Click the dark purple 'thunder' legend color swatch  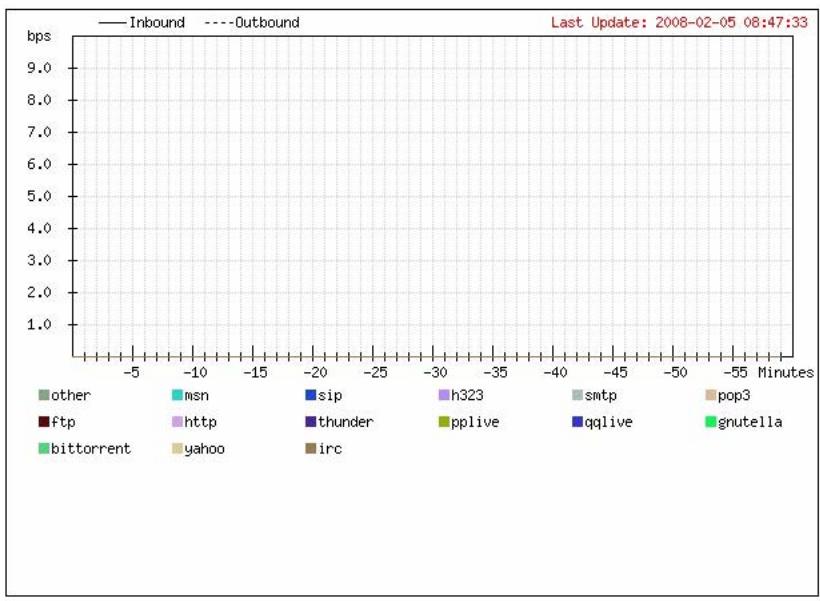(x=311, y=422)
